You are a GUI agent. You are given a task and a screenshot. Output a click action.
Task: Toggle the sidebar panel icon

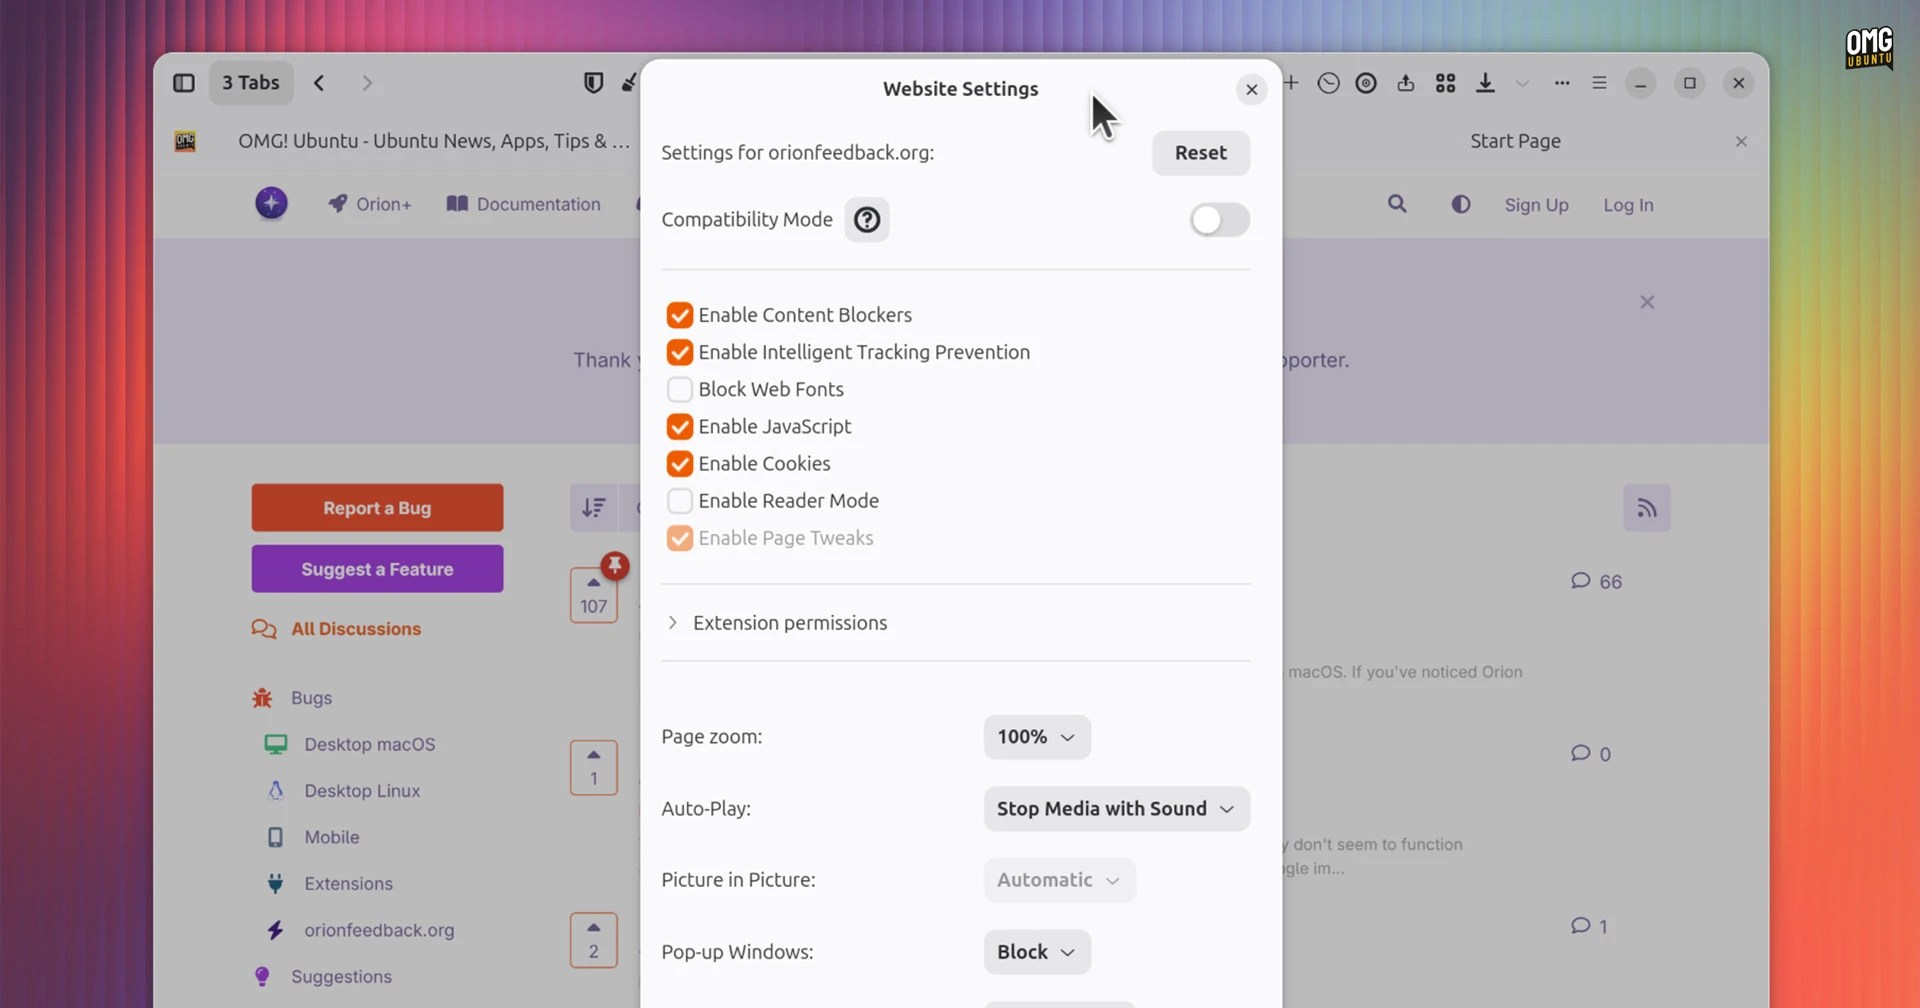click(x=184, y=83)
